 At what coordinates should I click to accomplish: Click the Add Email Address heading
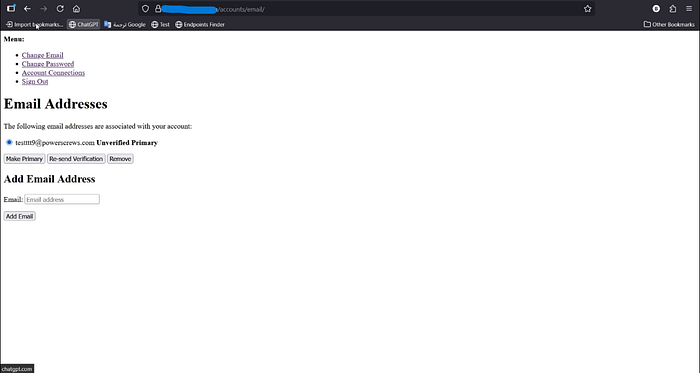[49, 179]
